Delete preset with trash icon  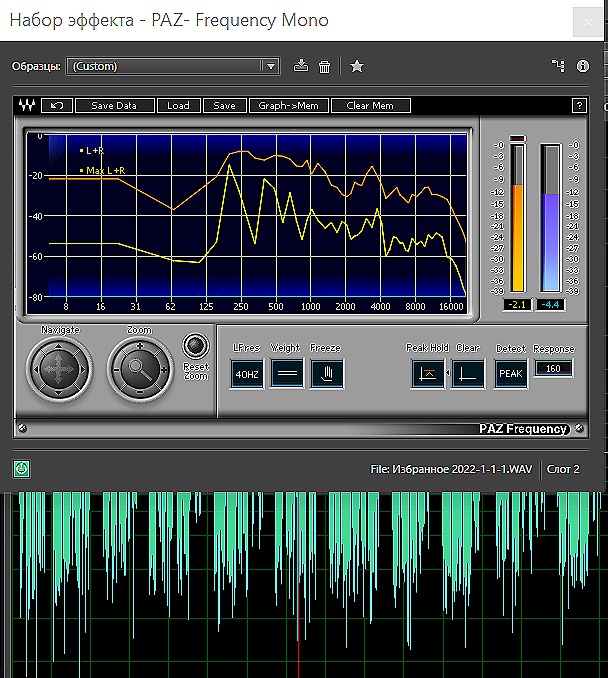[x=324, y=67]
